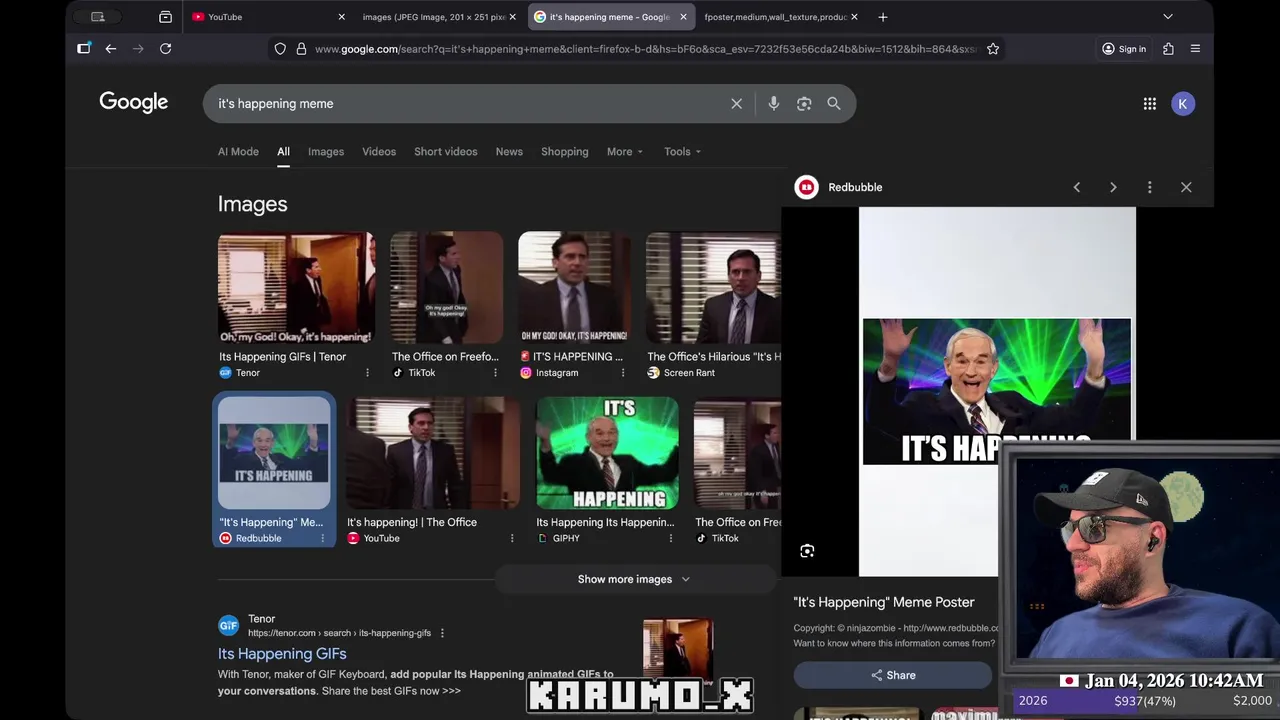
Task: Open Google apps grid icon
Action: tap(1150, 104)
